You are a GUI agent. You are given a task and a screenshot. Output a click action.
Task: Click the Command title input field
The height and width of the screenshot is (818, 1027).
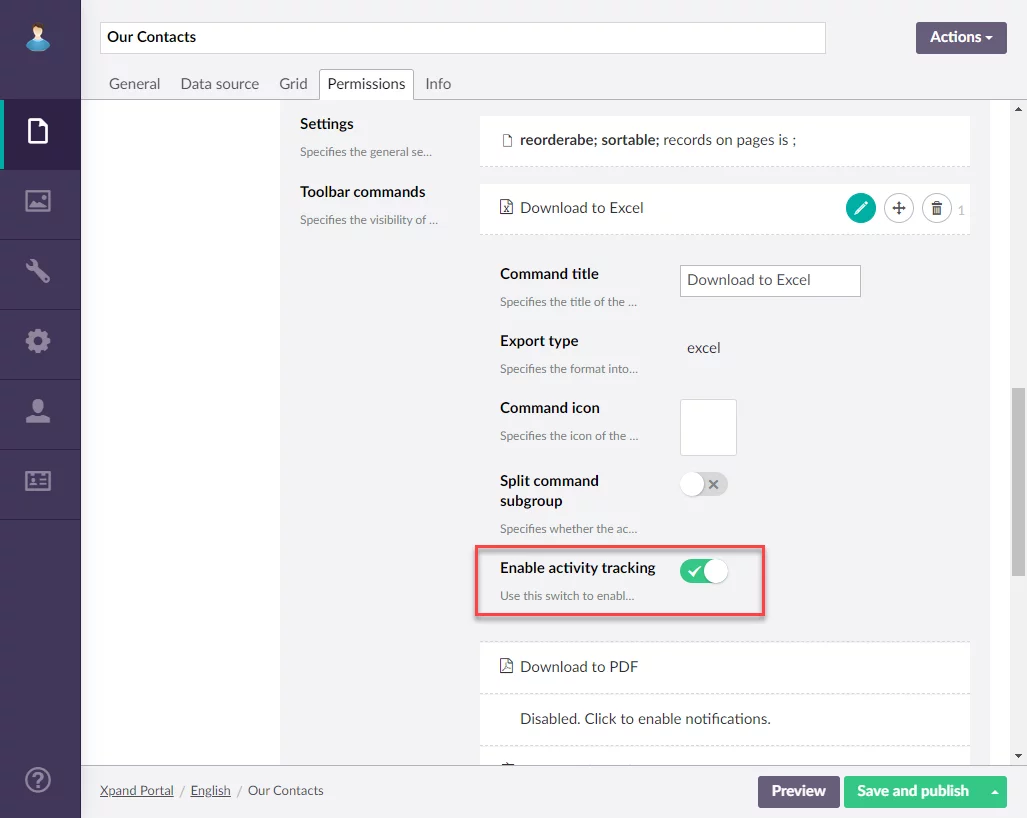coord(770,280)
